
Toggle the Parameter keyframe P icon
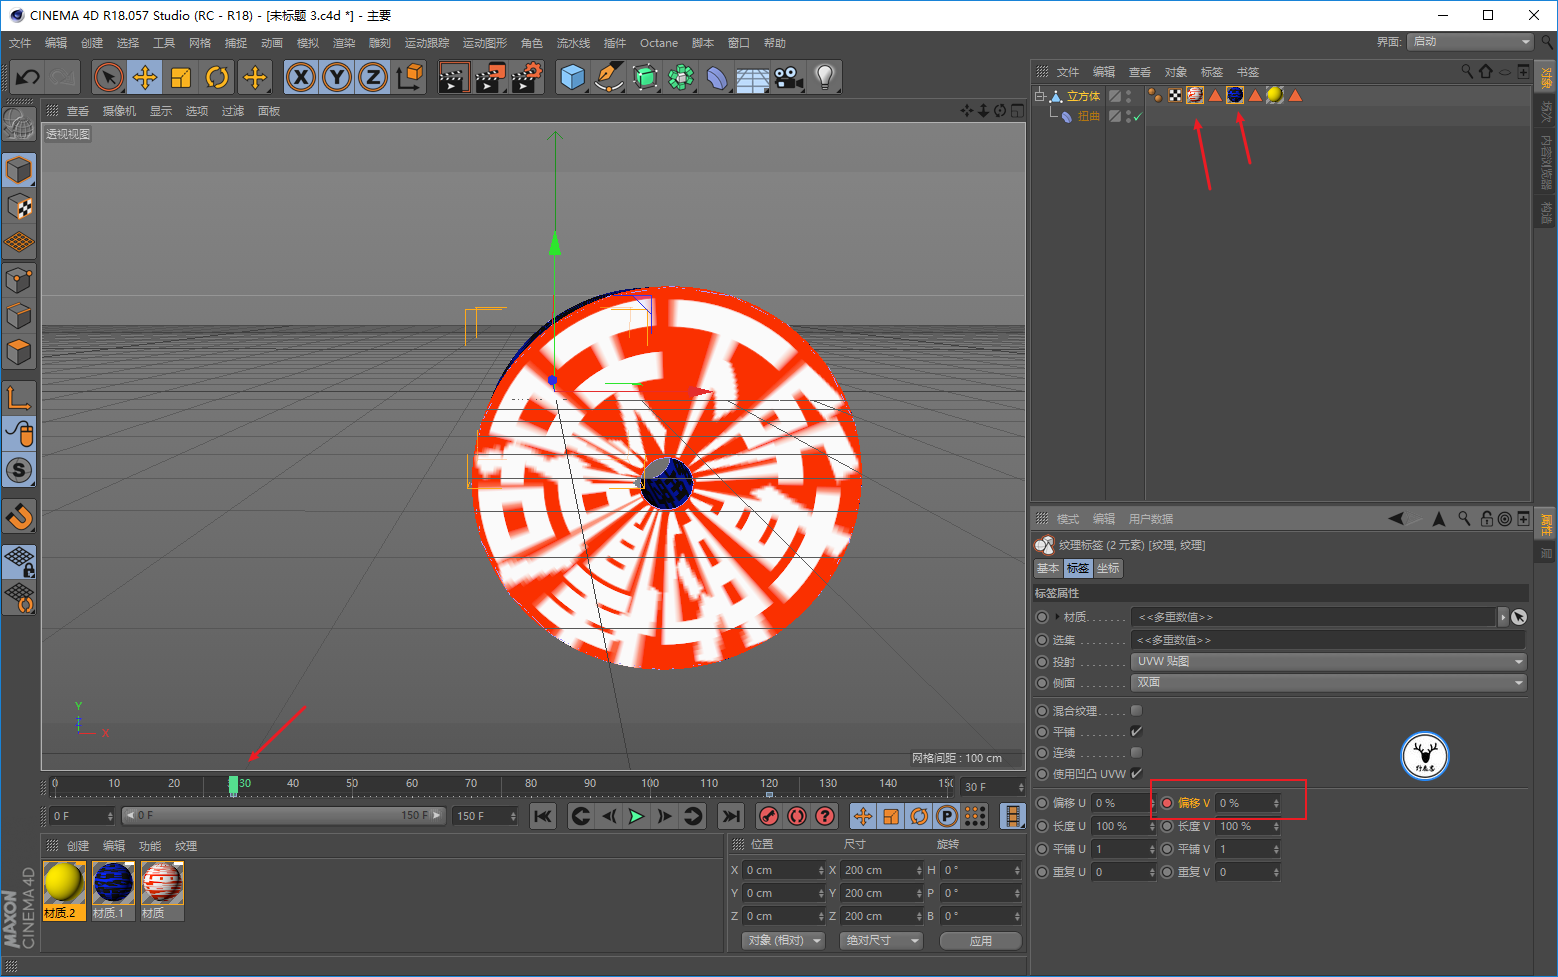[x=947, y=816]
